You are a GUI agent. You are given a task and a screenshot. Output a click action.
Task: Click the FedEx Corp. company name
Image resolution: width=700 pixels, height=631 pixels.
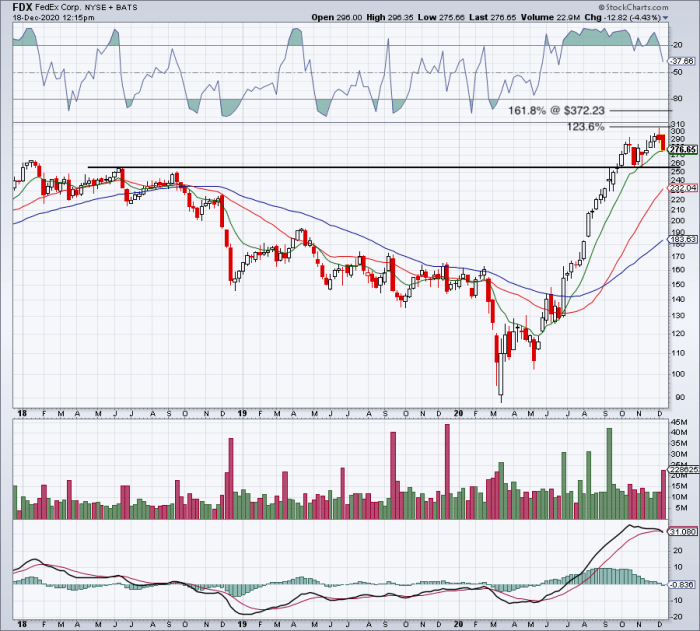(x=58, y=8)
